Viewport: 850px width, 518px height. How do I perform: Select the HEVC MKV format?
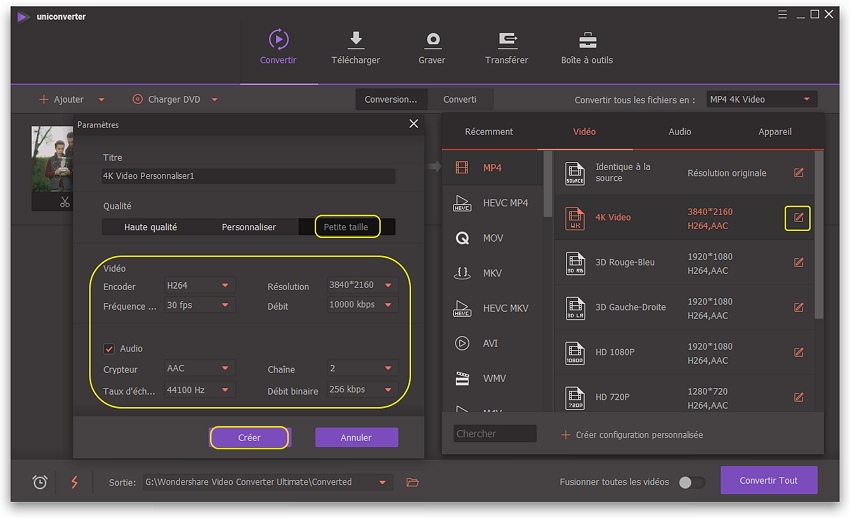[x=493, y=308]
